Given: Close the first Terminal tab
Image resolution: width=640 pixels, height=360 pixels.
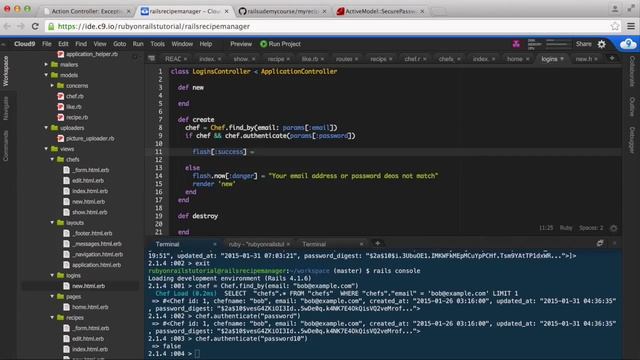Looking at the screenshot, I should click(214, 244).
